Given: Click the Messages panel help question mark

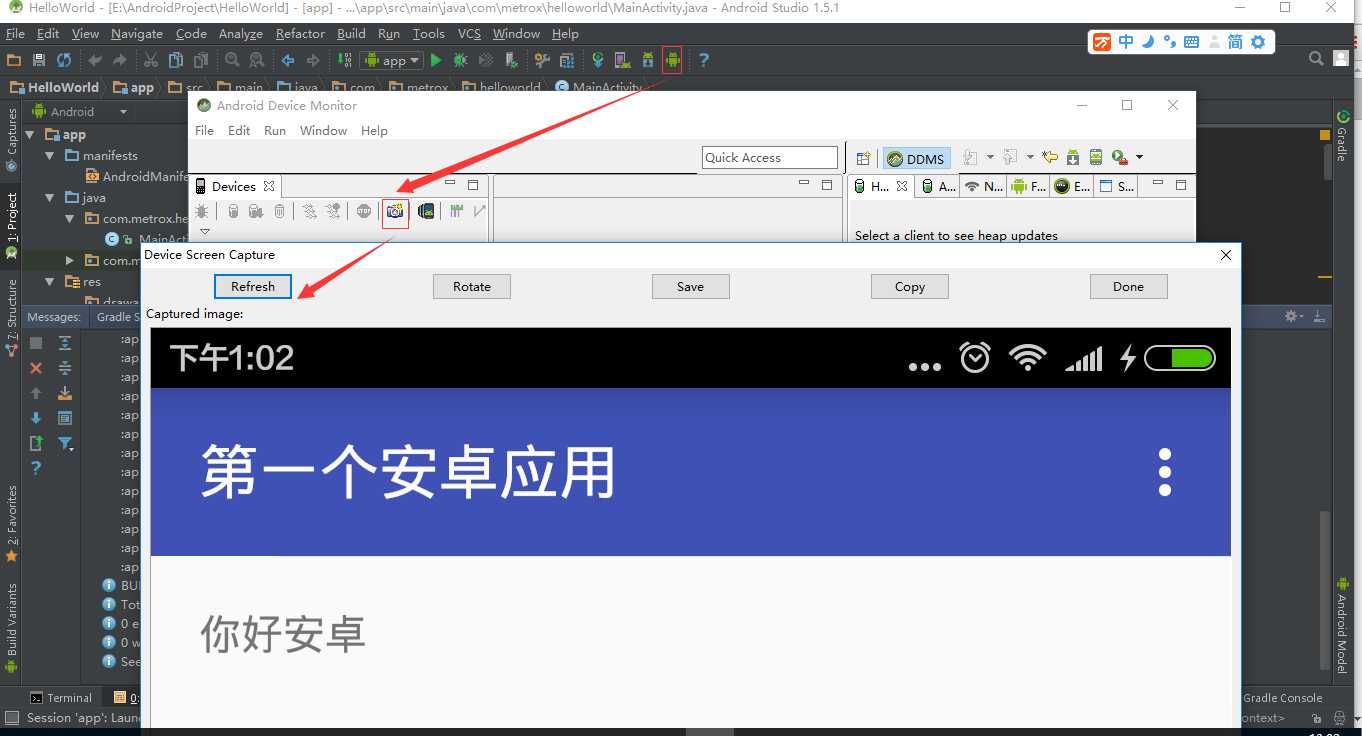Looking at the screenshot, I should pyautogui.click(x=36, y=468).
